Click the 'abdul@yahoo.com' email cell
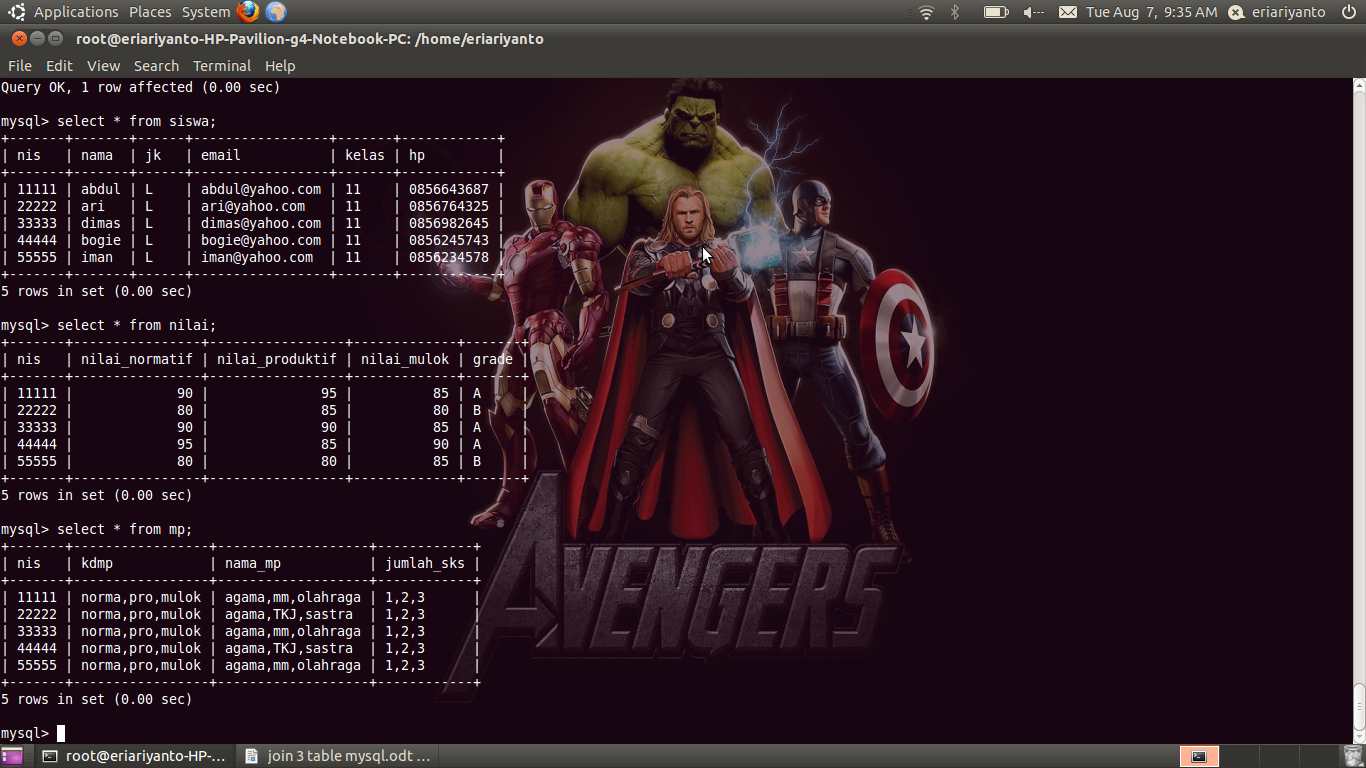 (x=261, y=189)
